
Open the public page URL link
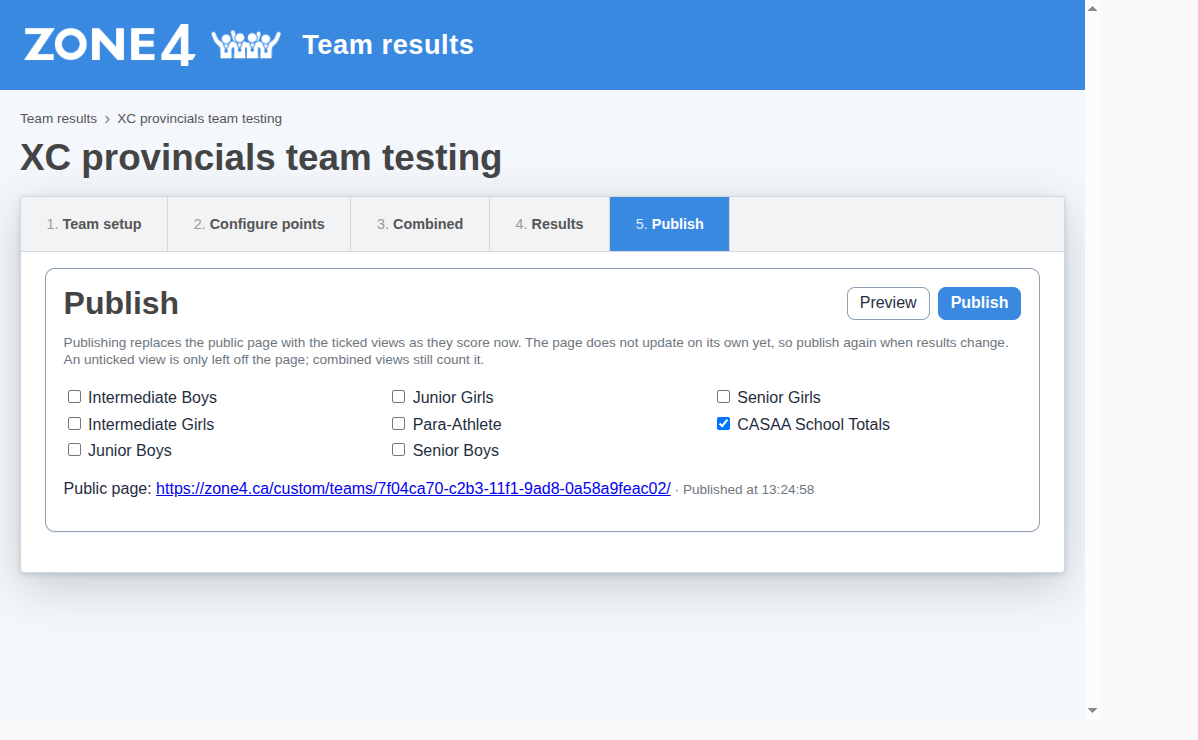coord(413,489)
